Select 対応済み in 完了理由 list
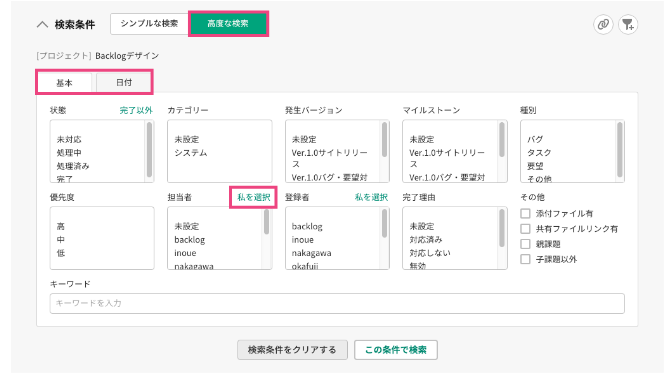Image resolution: width=664 pixels, height=373 pixels. point(426,240)
